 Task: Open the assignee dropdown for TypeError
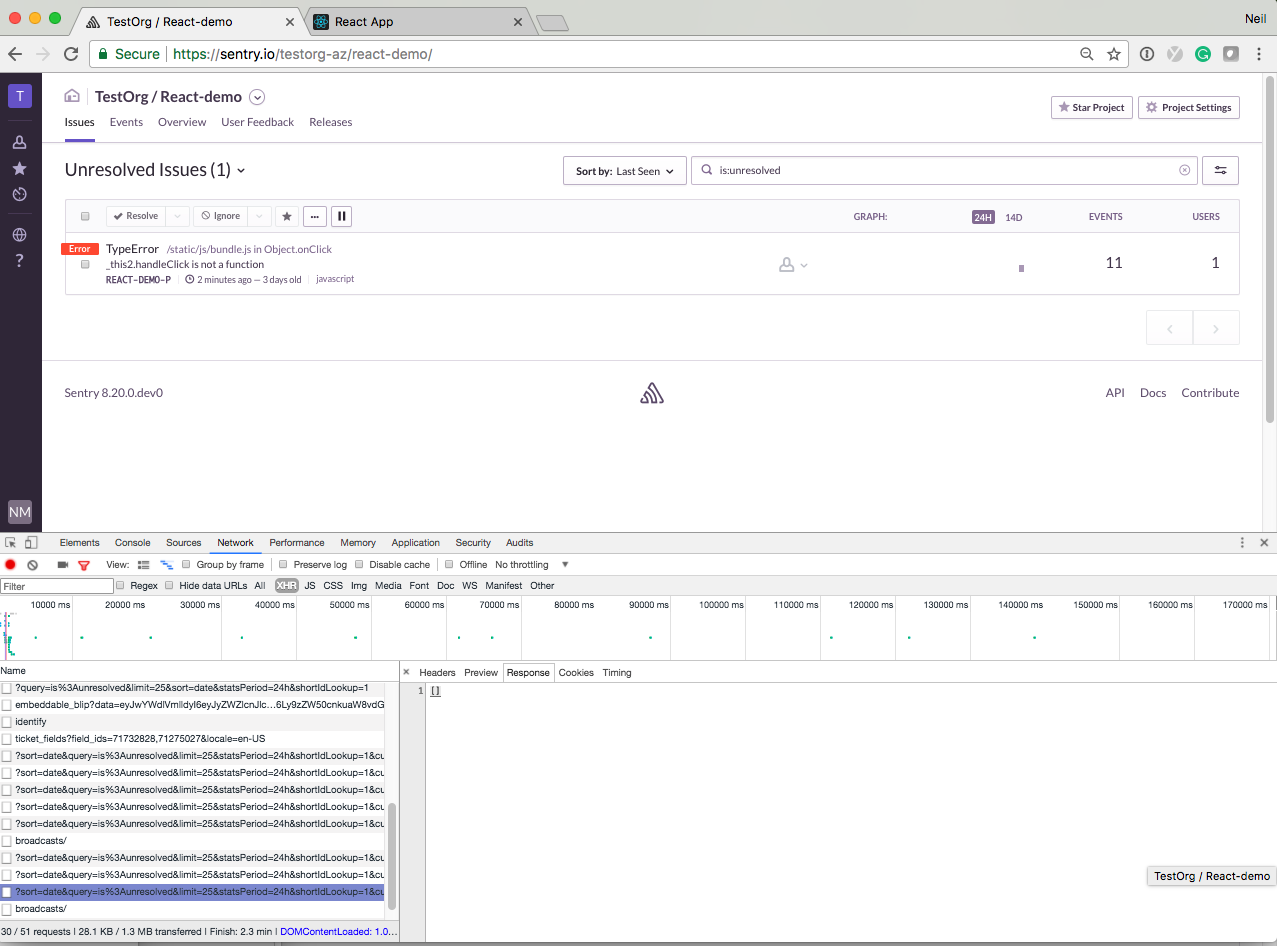tap(793, 265)
